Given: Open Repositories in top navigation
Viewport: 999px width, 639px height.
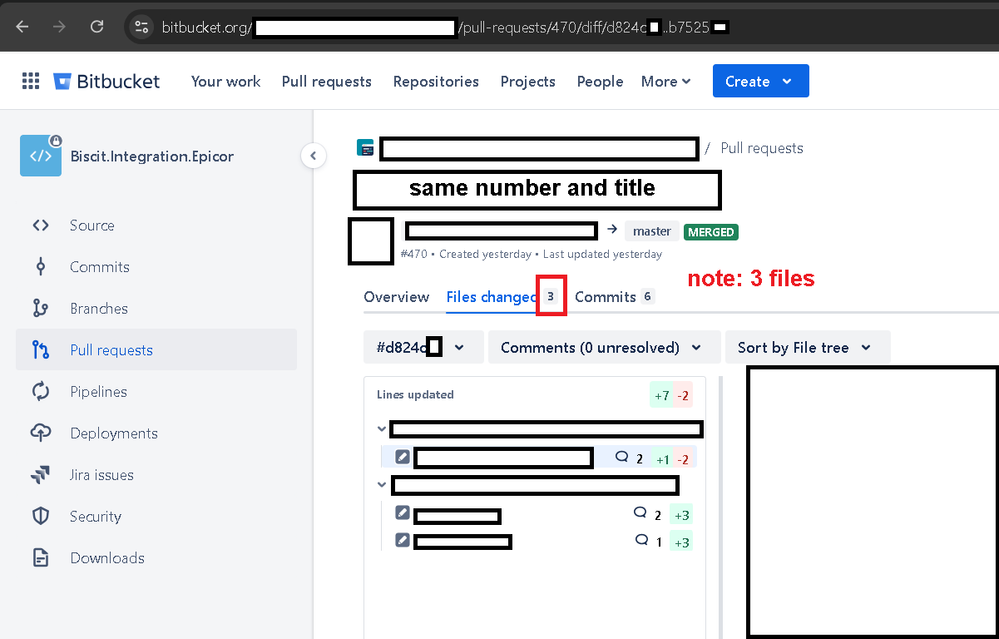Looking at the screenshot, I should point(436,82).
